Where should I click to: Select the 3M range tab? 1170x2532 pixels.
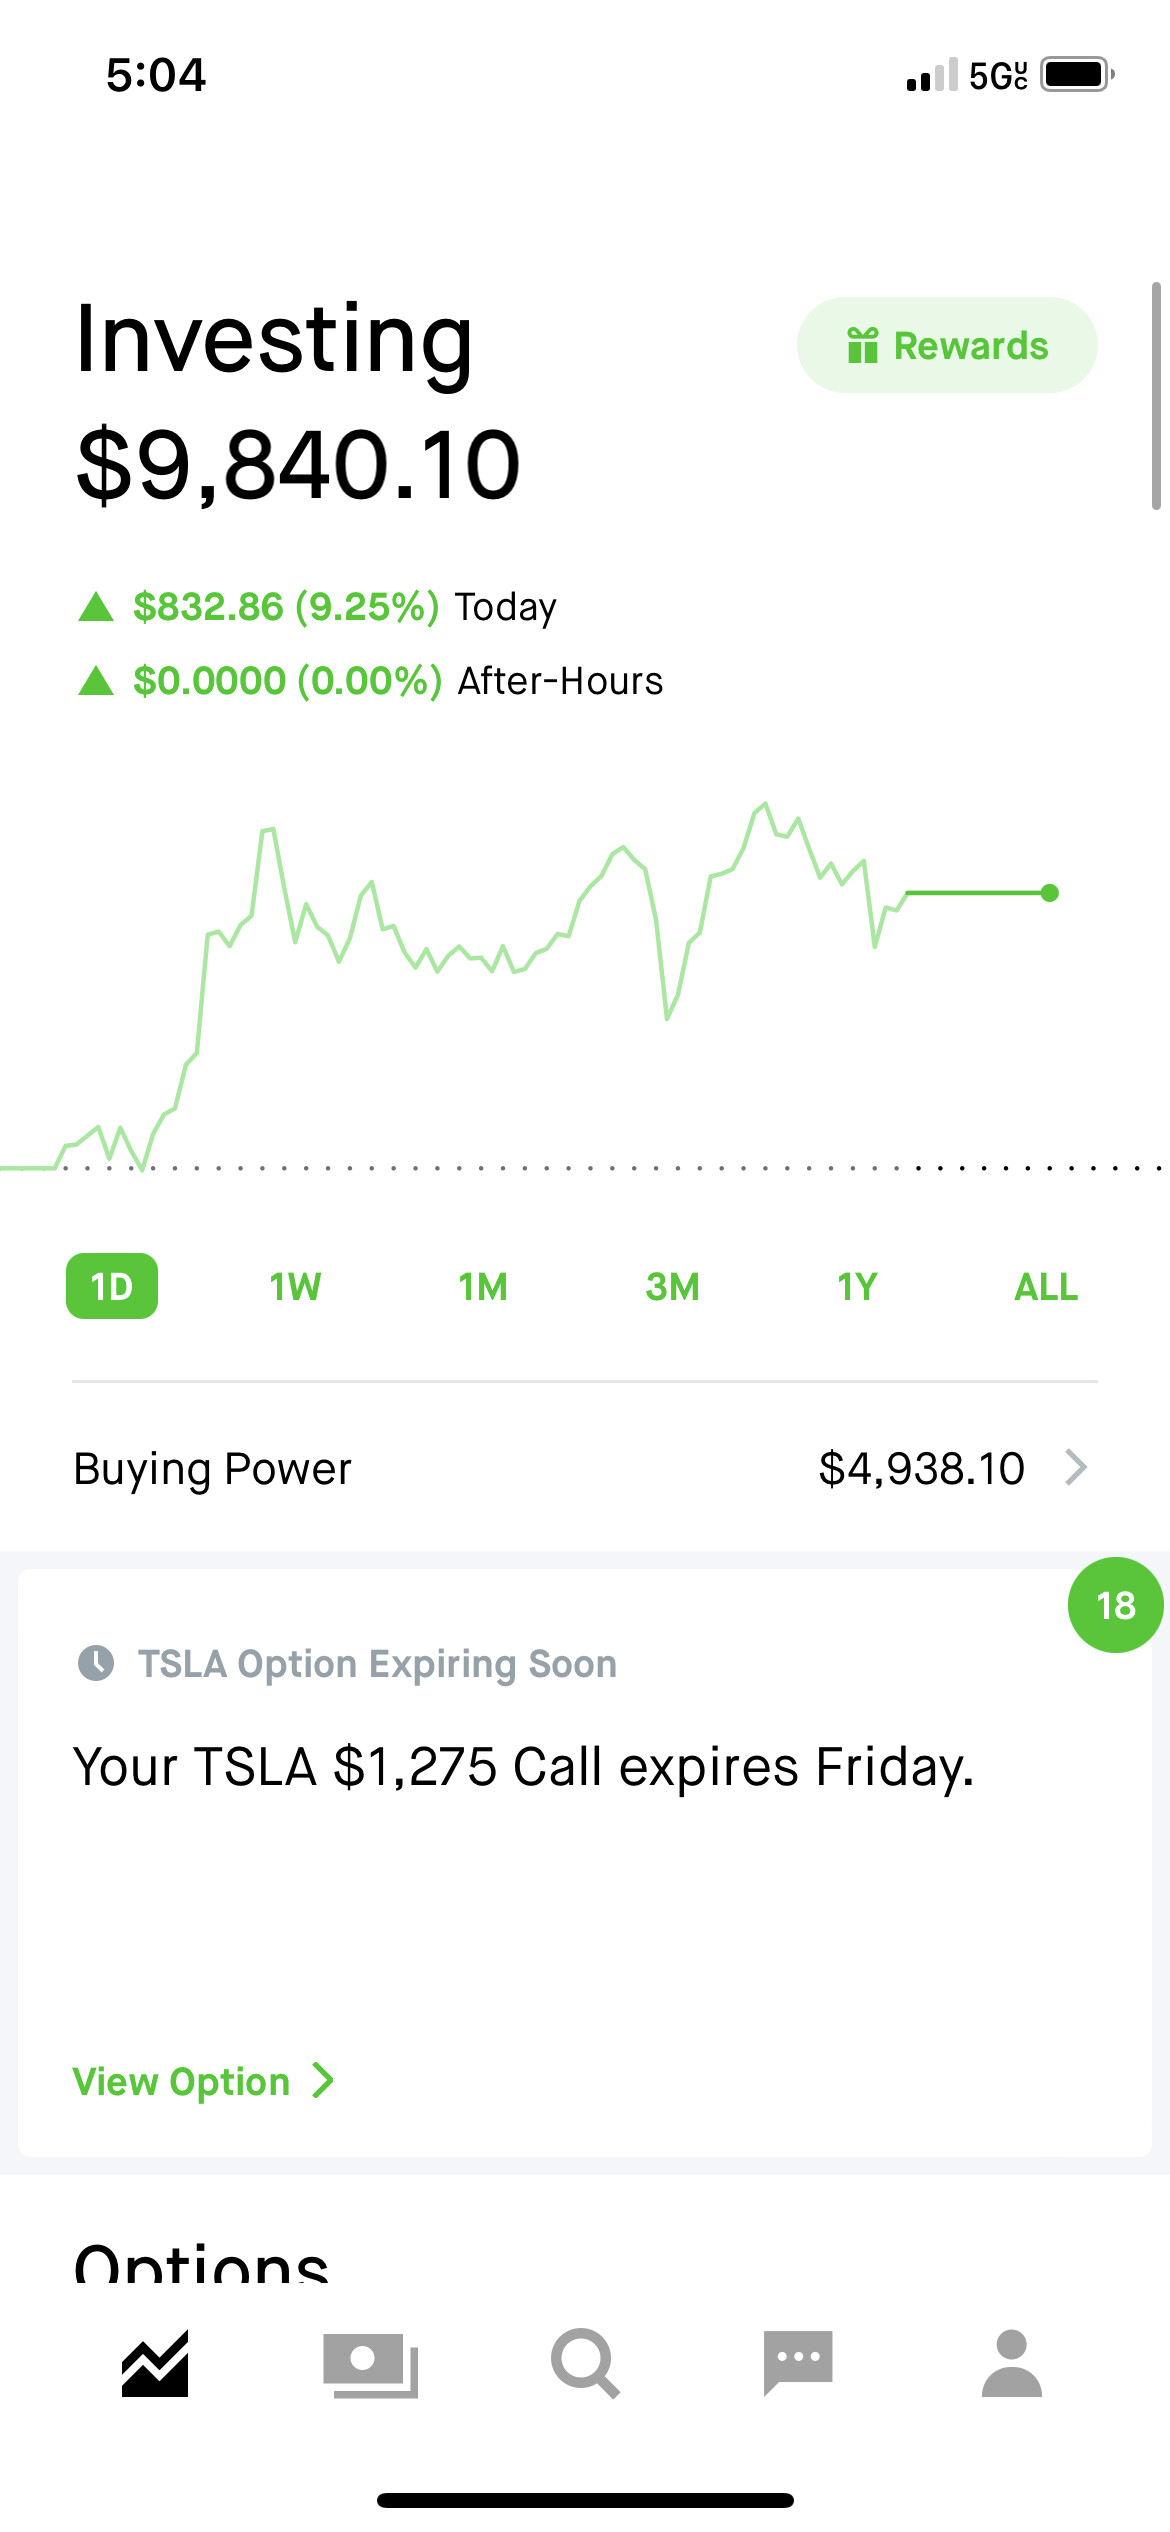[672, 1286]
